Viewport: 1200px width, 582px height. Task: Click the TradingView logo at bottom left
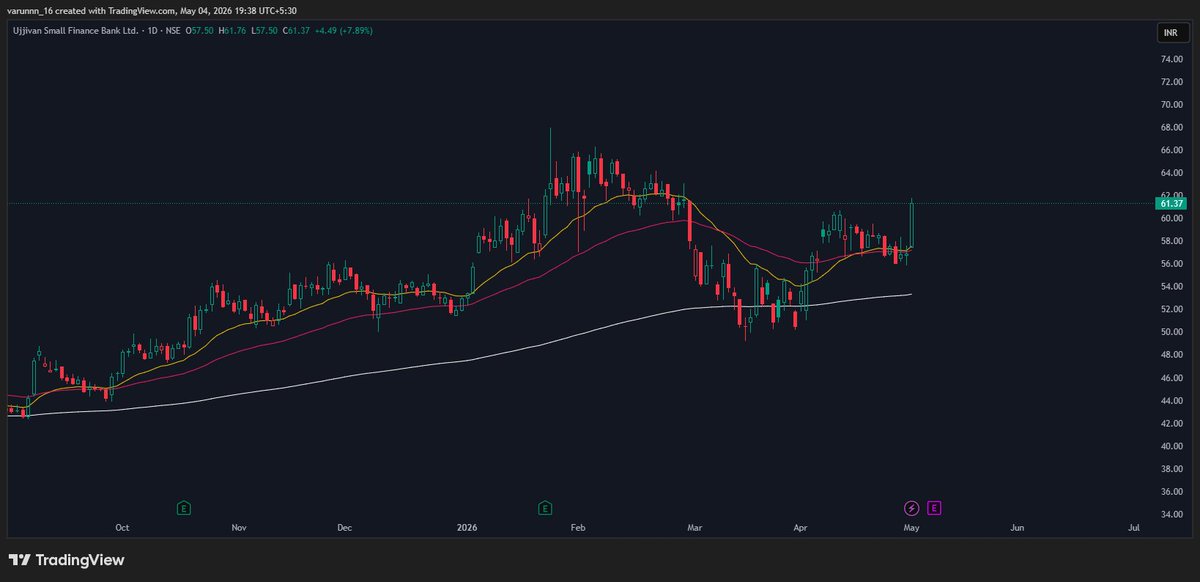(x=66, y=560)
